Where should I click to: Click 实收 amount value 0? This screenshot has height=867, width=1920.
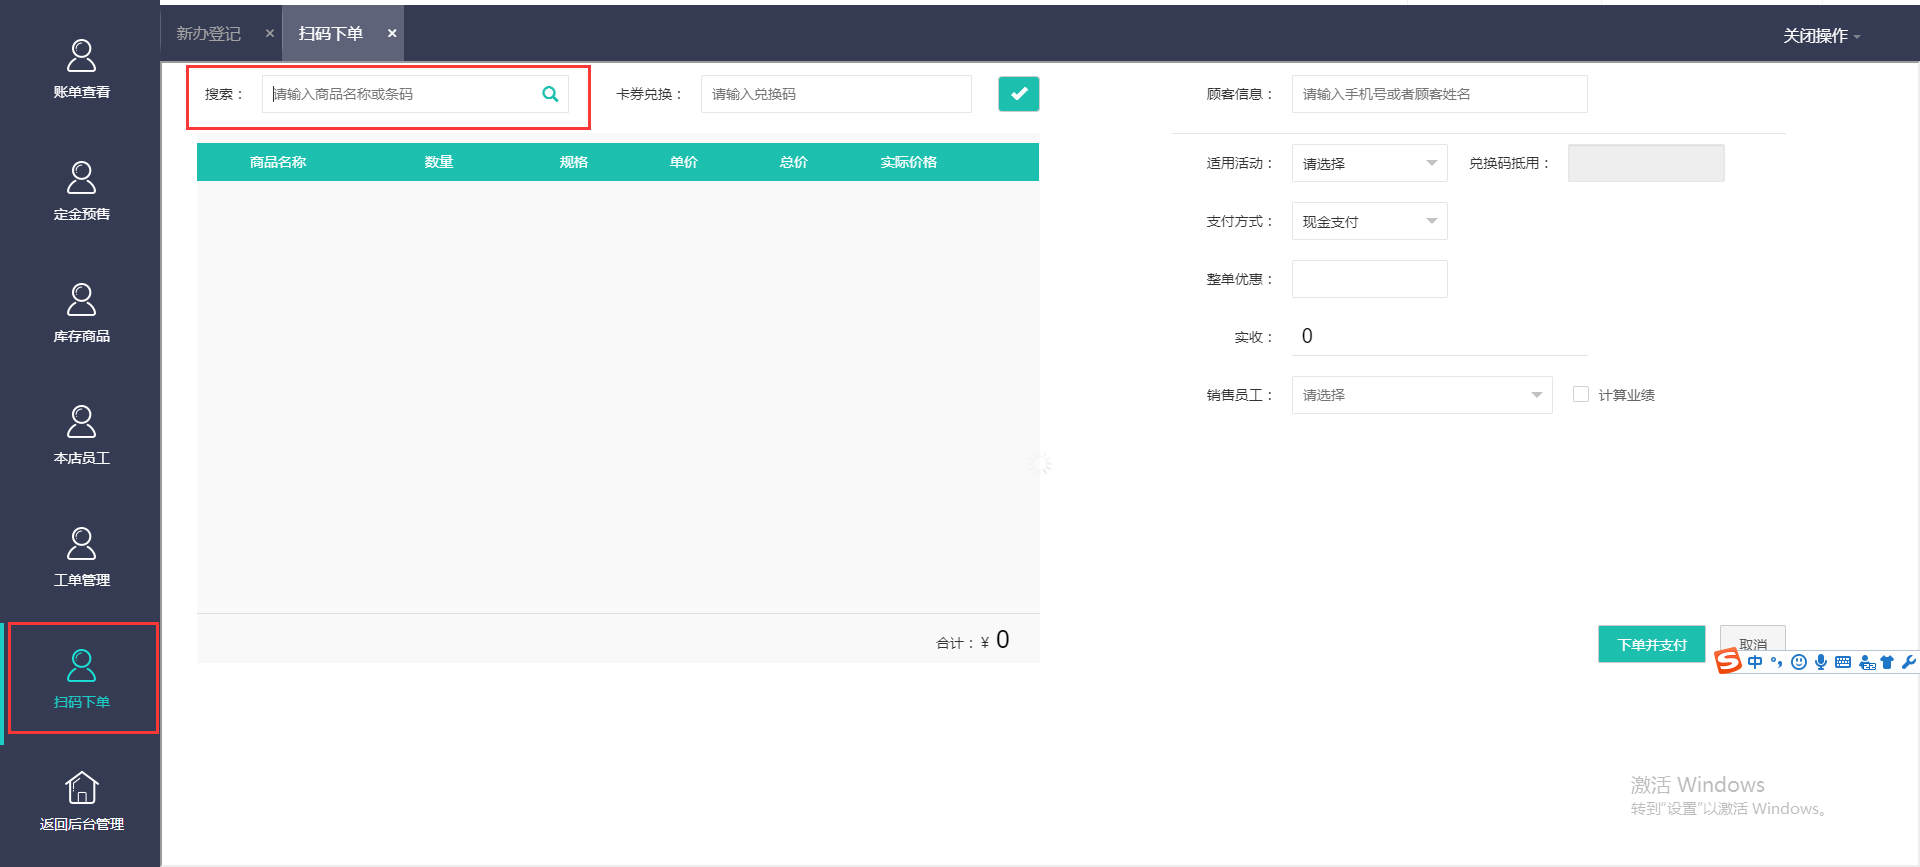pyautogui.click(x=1307, y=336)
